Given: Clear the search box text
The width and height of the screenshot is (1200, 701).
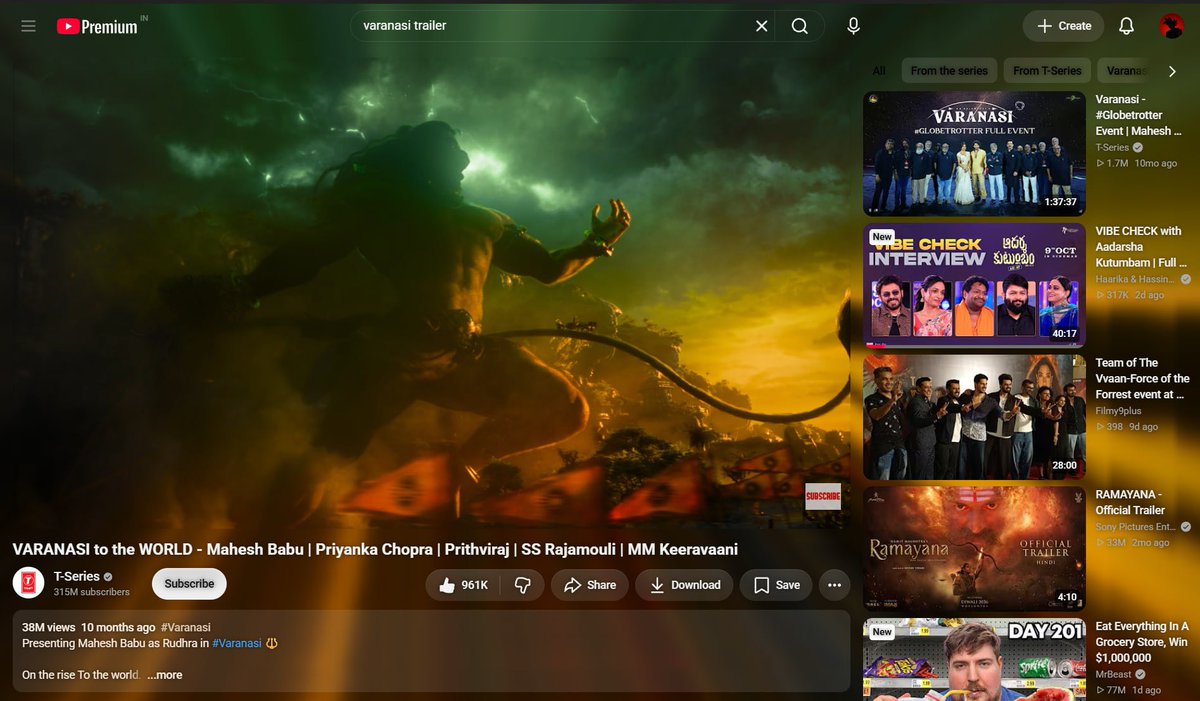Looking at the screenshot, I should (762, 26).
